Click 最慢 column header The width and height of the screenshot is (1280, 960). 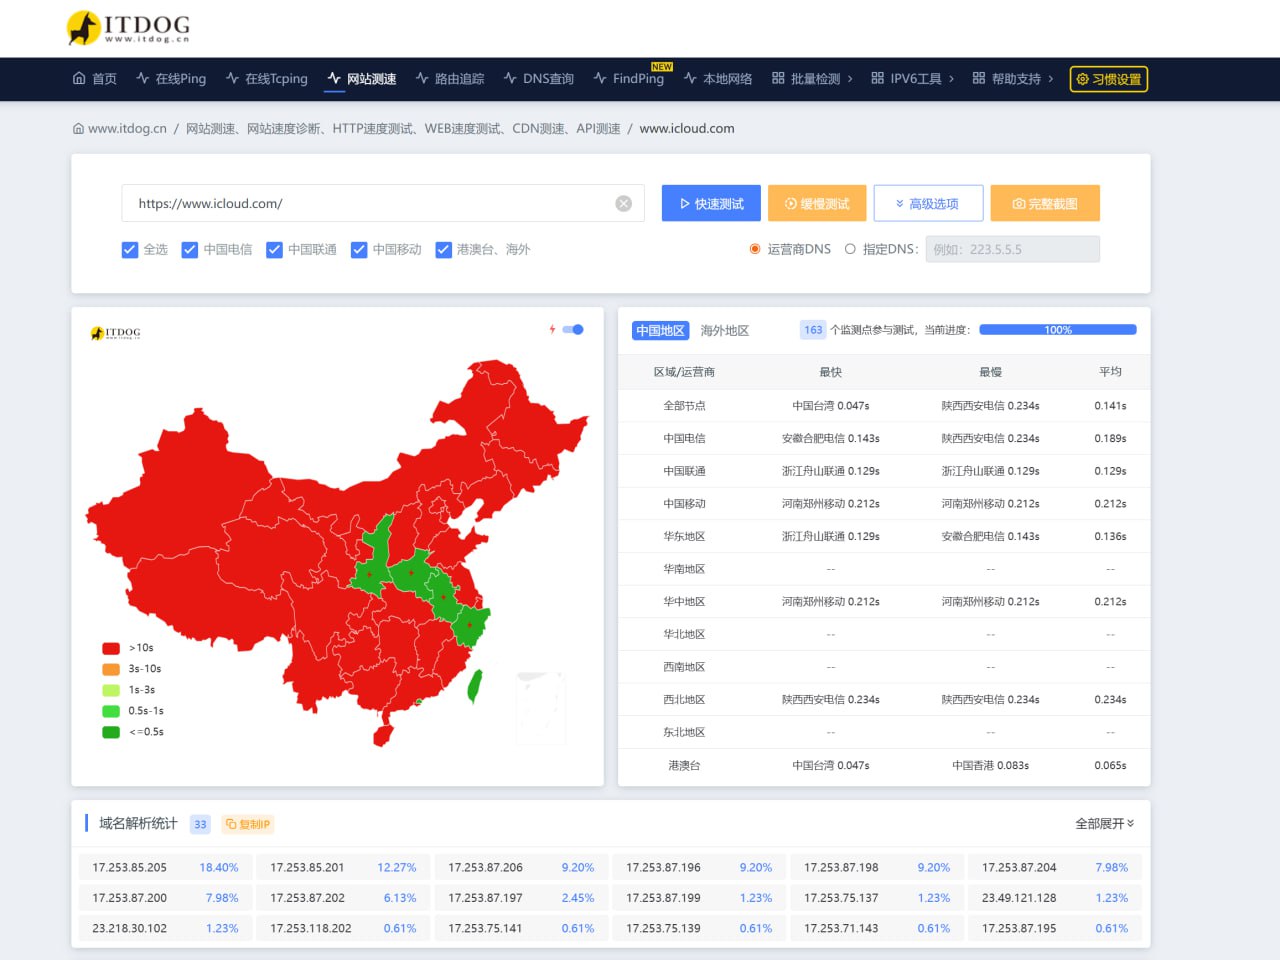990,372
